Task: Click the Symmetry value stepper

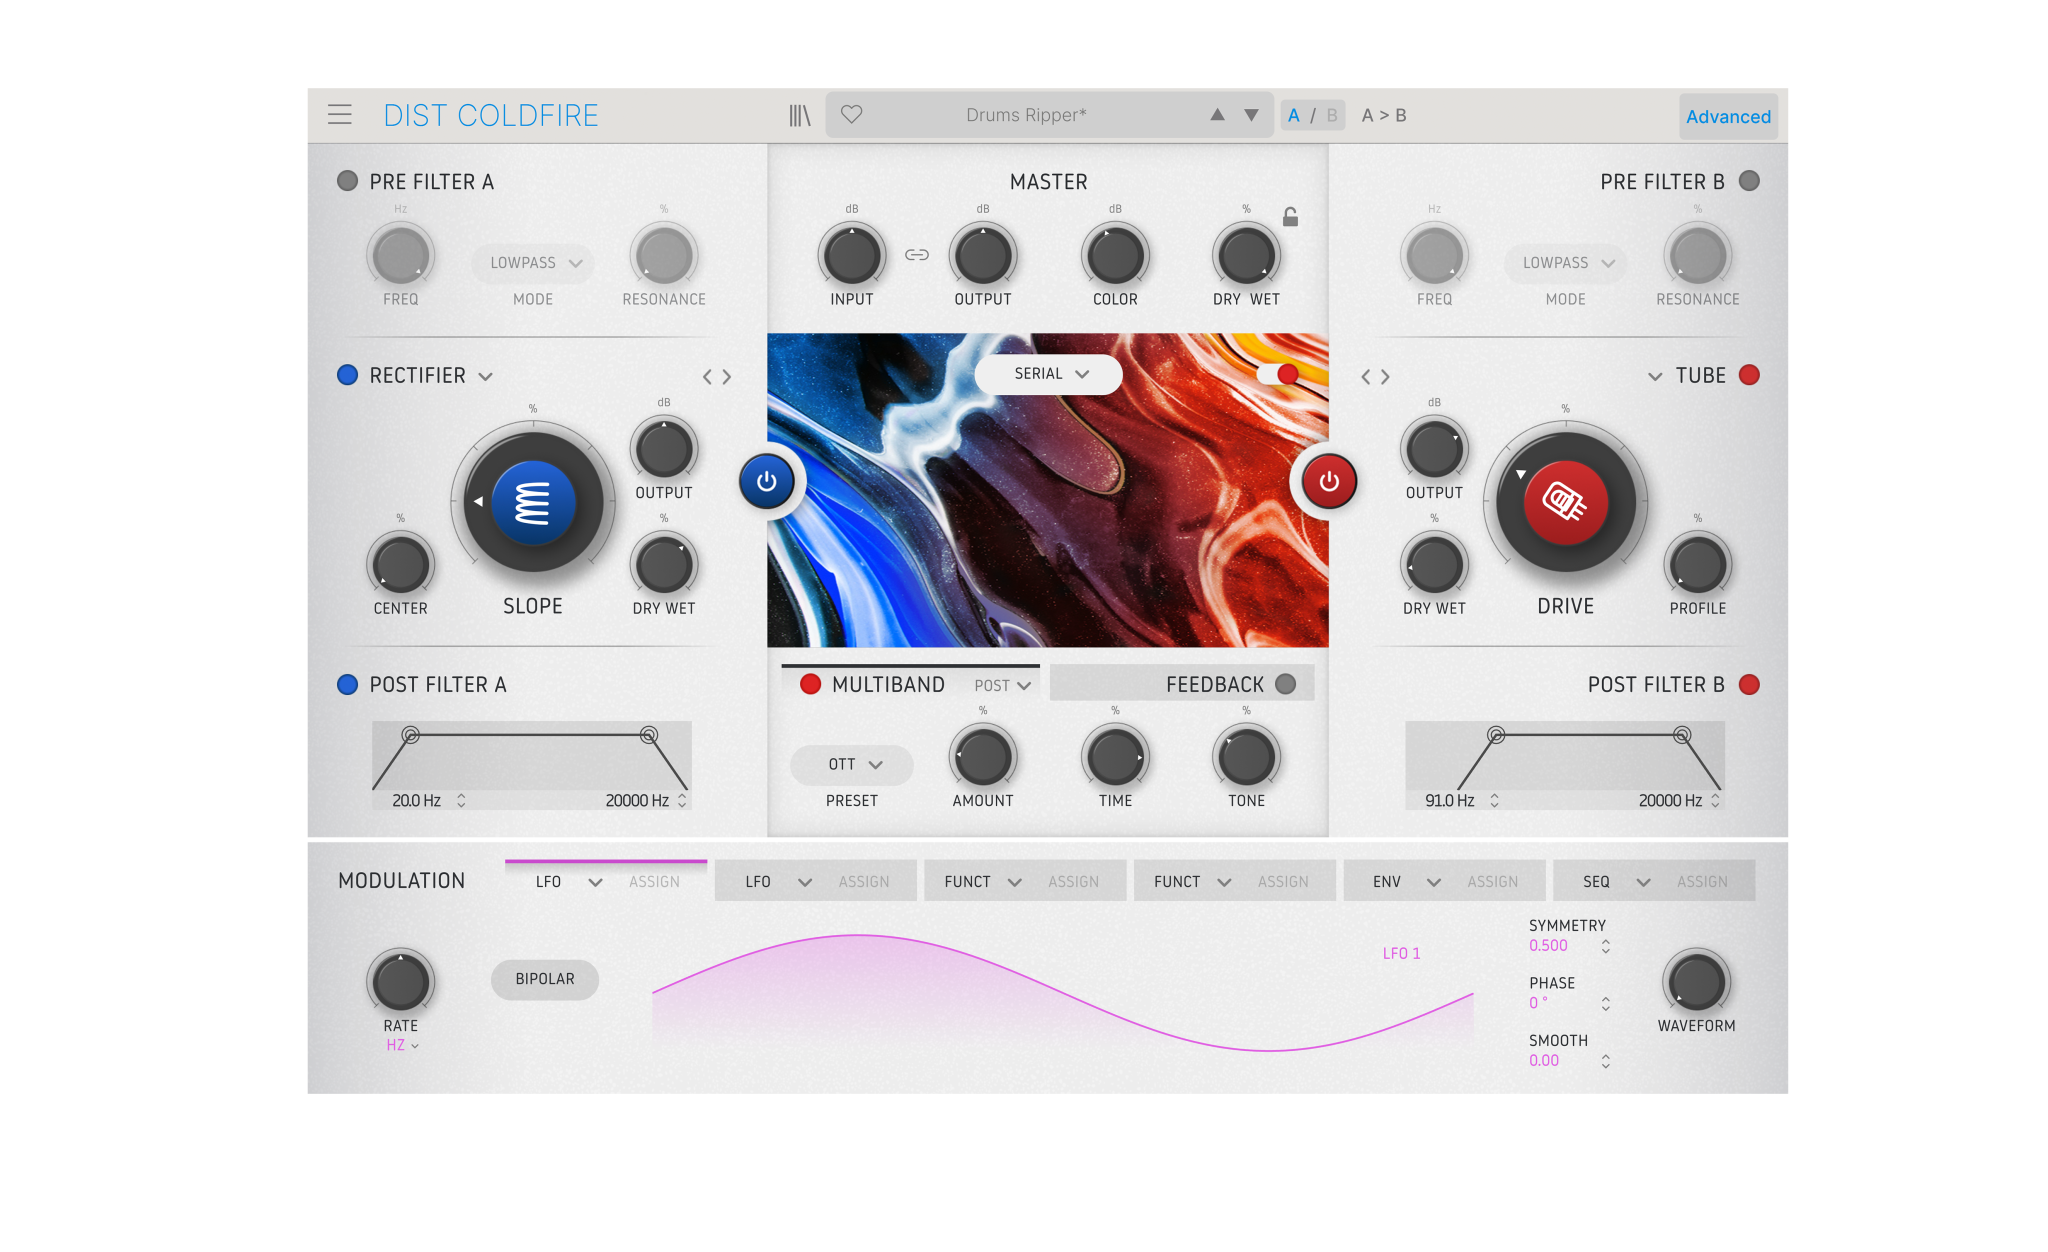Action: pyautogui.click(x=1605, y=946)
